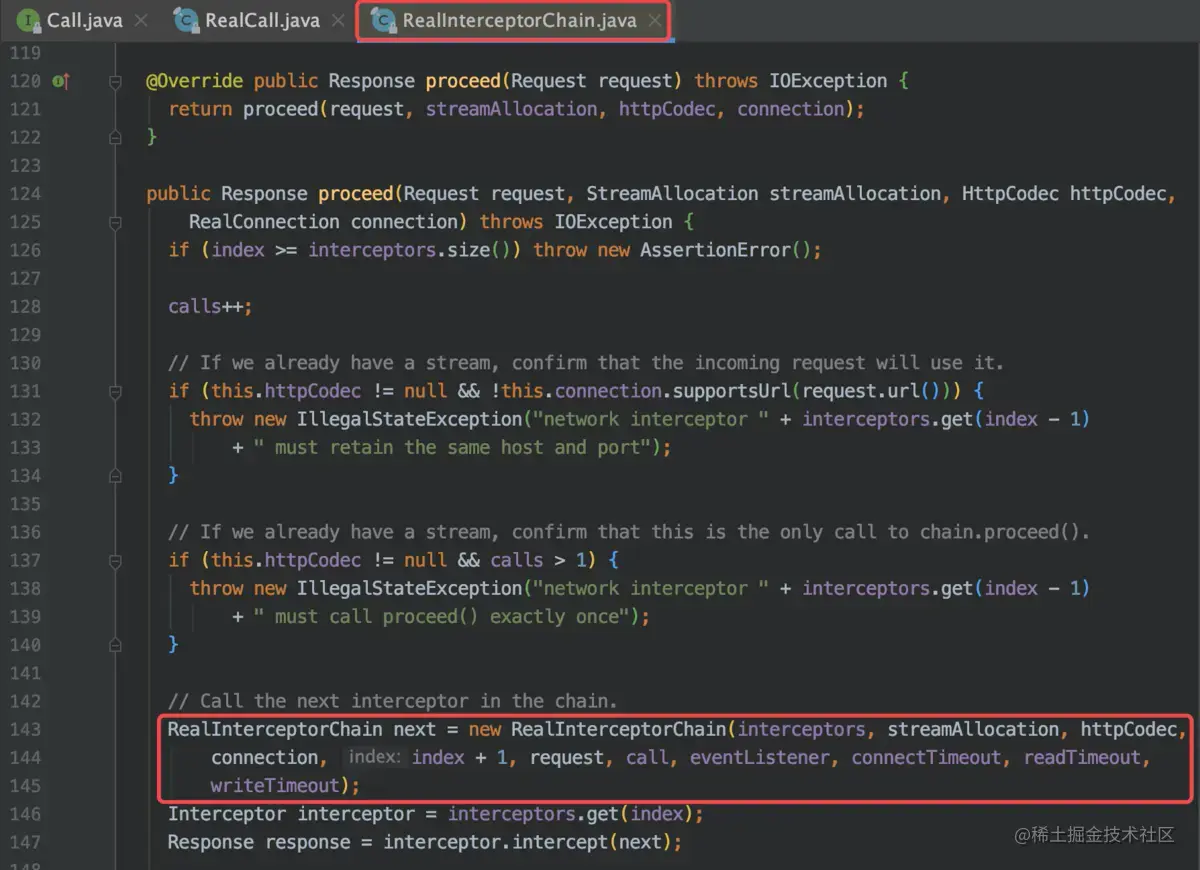Click the fold end marker at line 122
The image size is (1200, 870).
[115, 137]
